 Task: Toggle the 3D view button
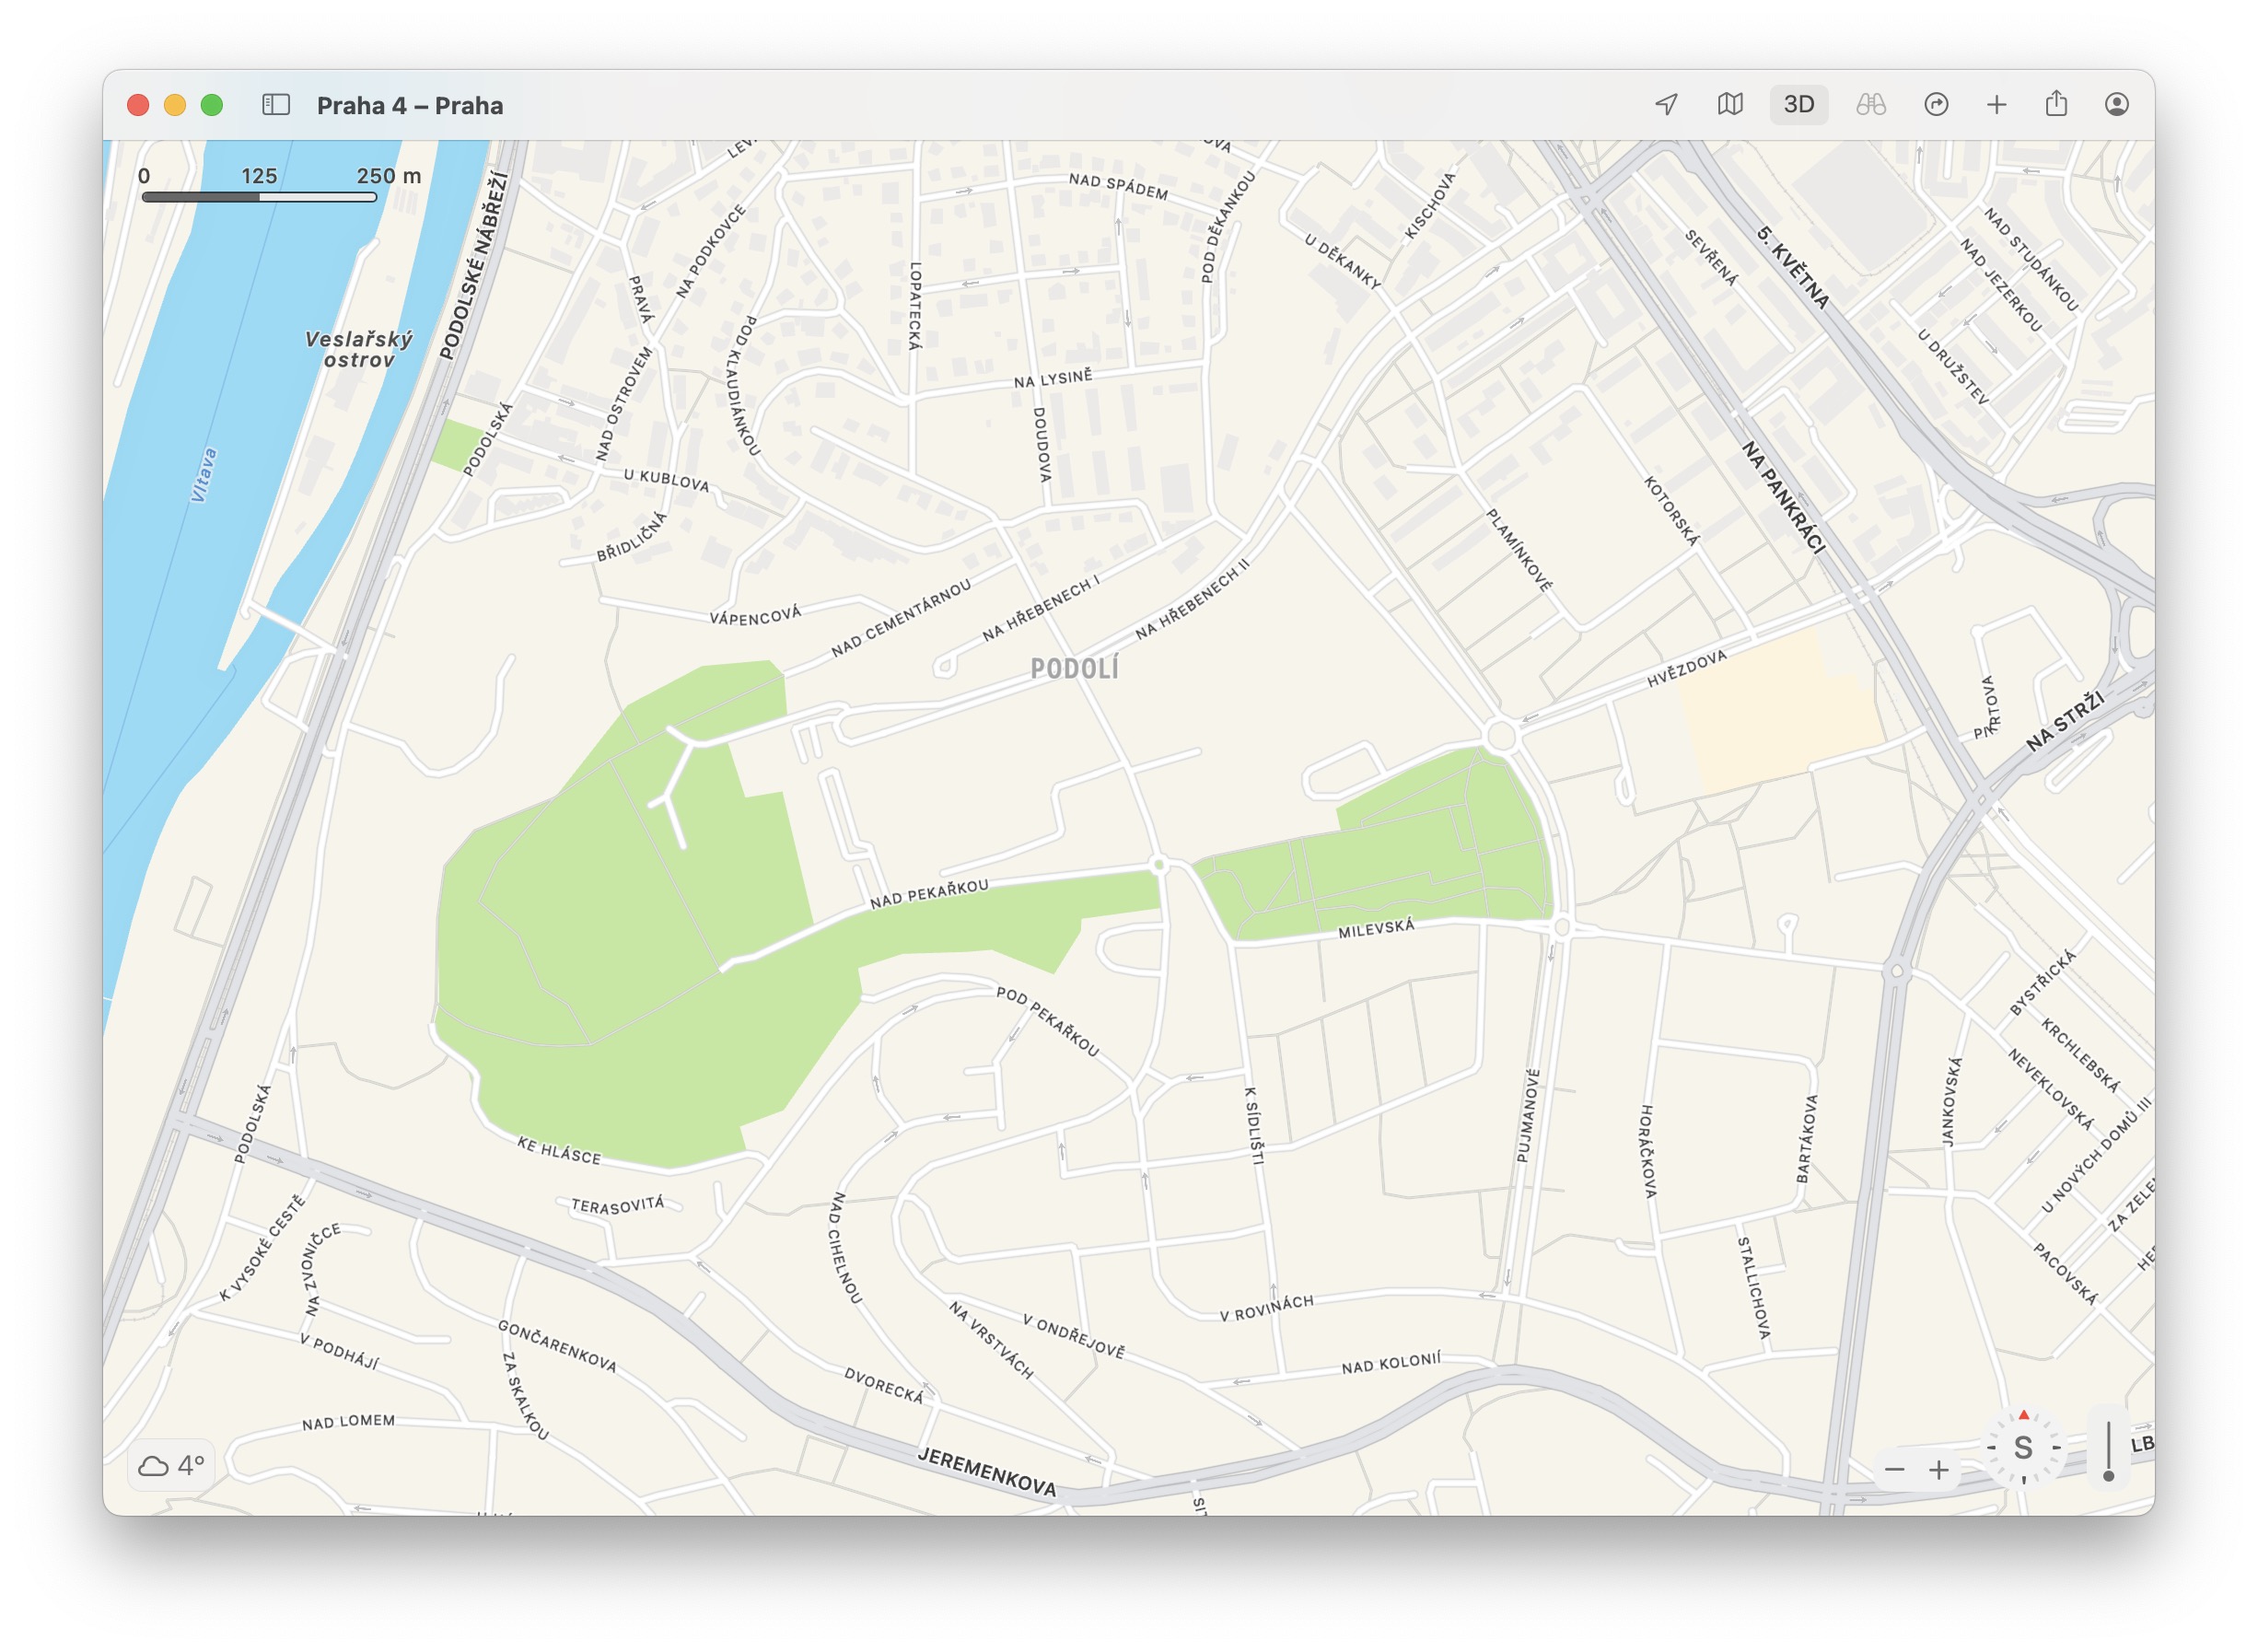[1798, 105]
